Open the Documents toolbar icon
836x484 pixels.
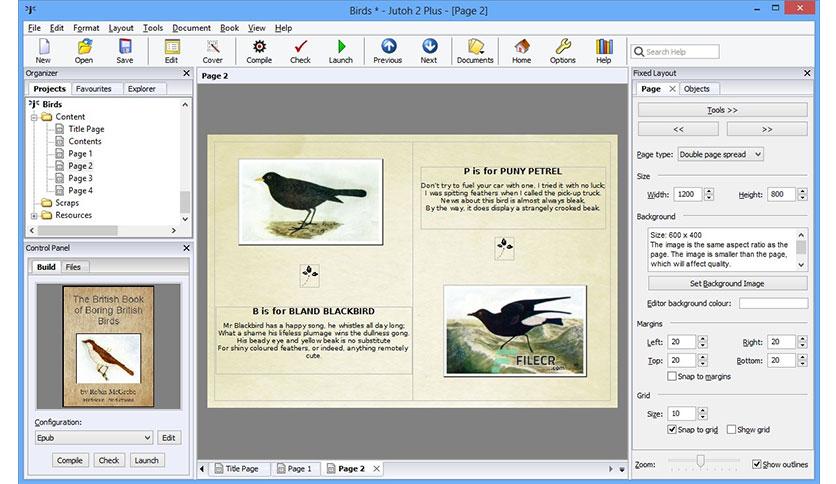tap(475, 51)
